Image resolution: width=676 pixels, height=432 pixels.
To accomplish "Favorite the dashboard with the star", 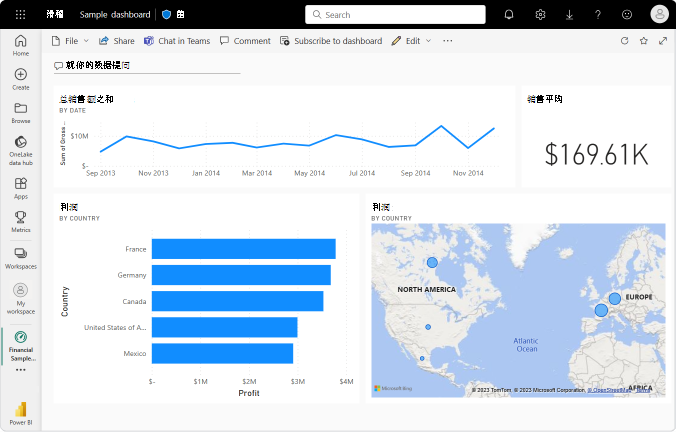I will 644,41.
